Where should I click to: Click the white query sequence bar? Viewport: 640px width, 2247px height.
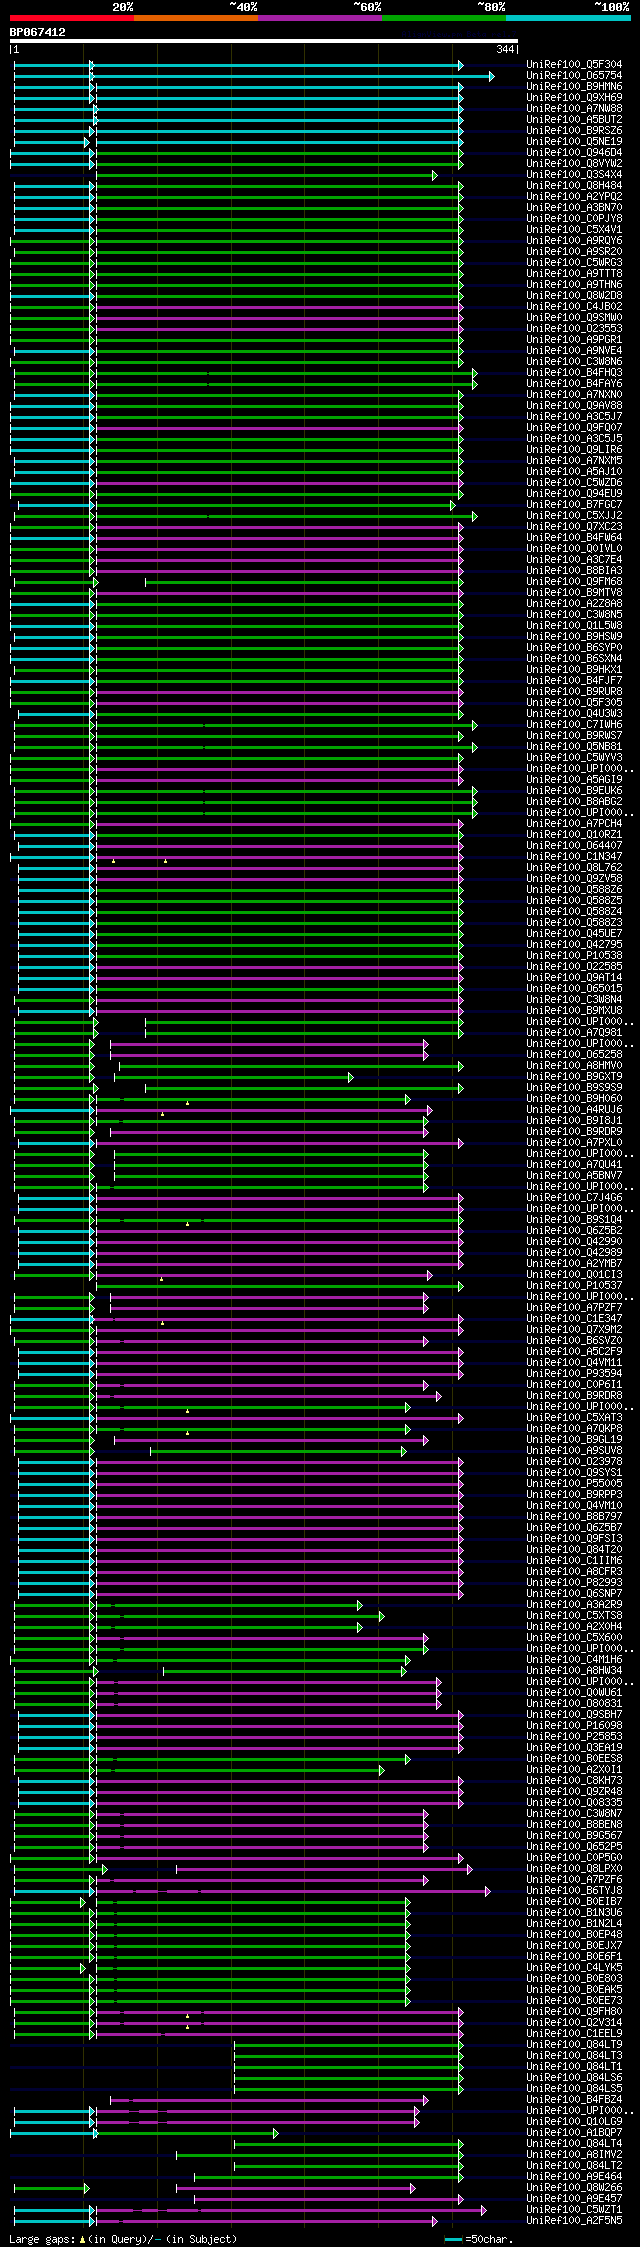[264, 41]
